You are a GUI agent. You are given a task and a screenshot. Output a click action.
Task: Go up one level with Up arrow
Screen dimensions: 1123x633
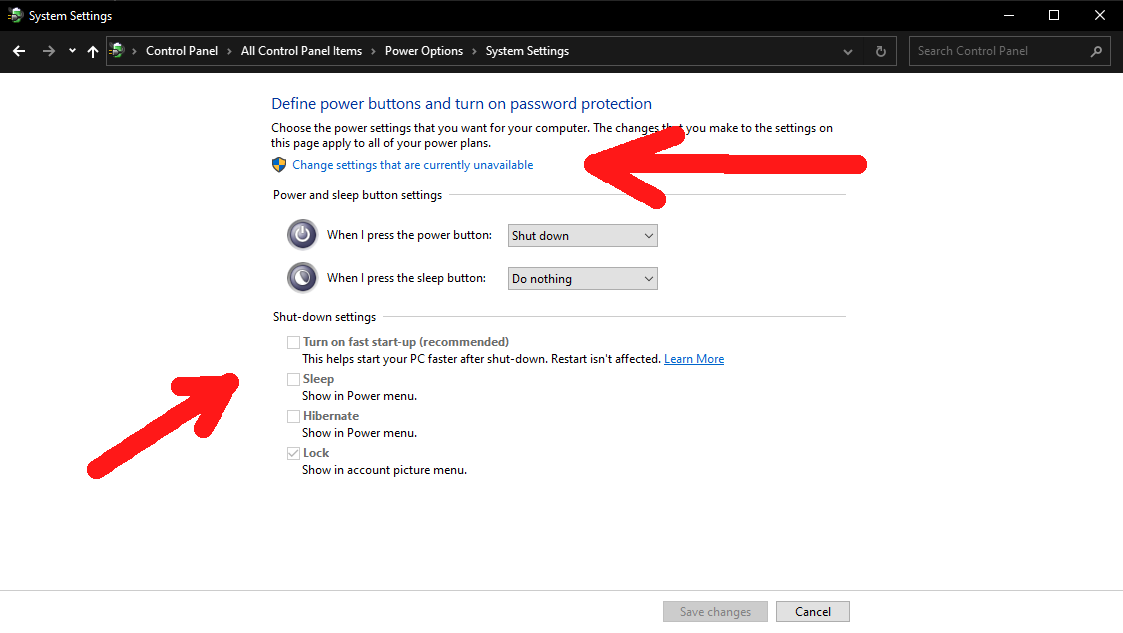(x=93, y=51)
